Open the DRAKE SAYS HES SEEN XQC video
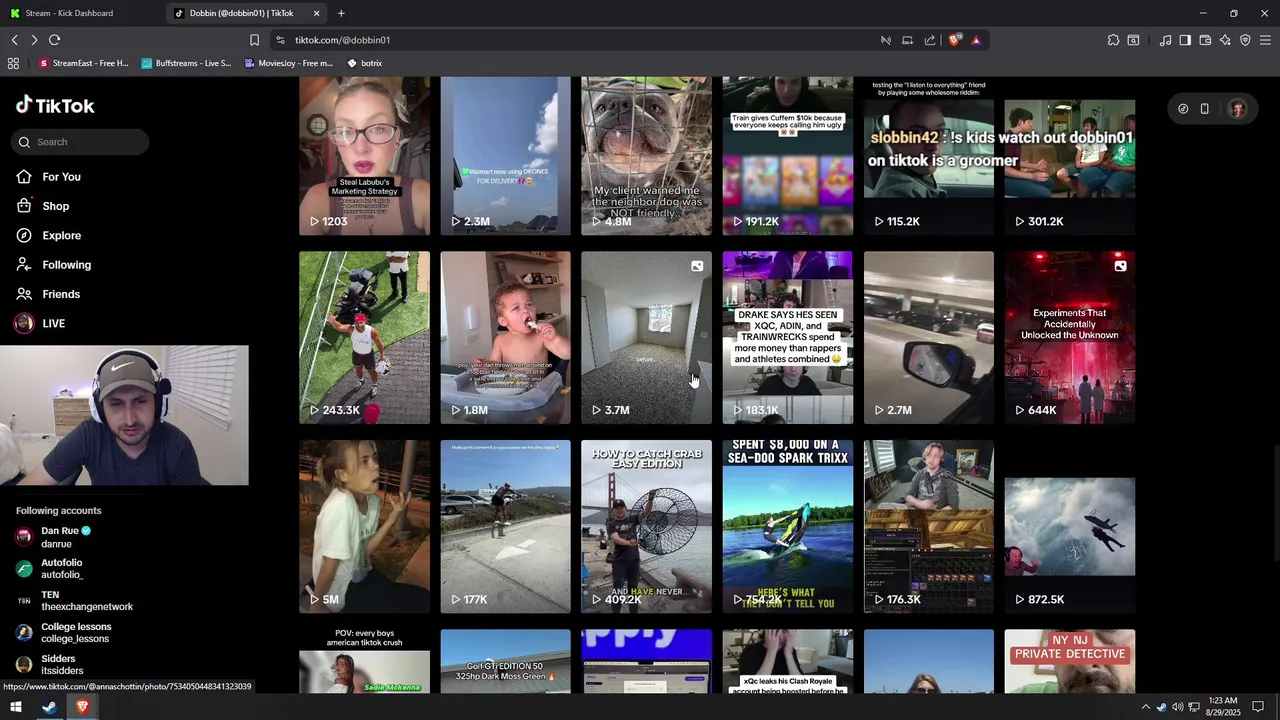The height and width of the screenshot is (720, 1280). point(787,338)
